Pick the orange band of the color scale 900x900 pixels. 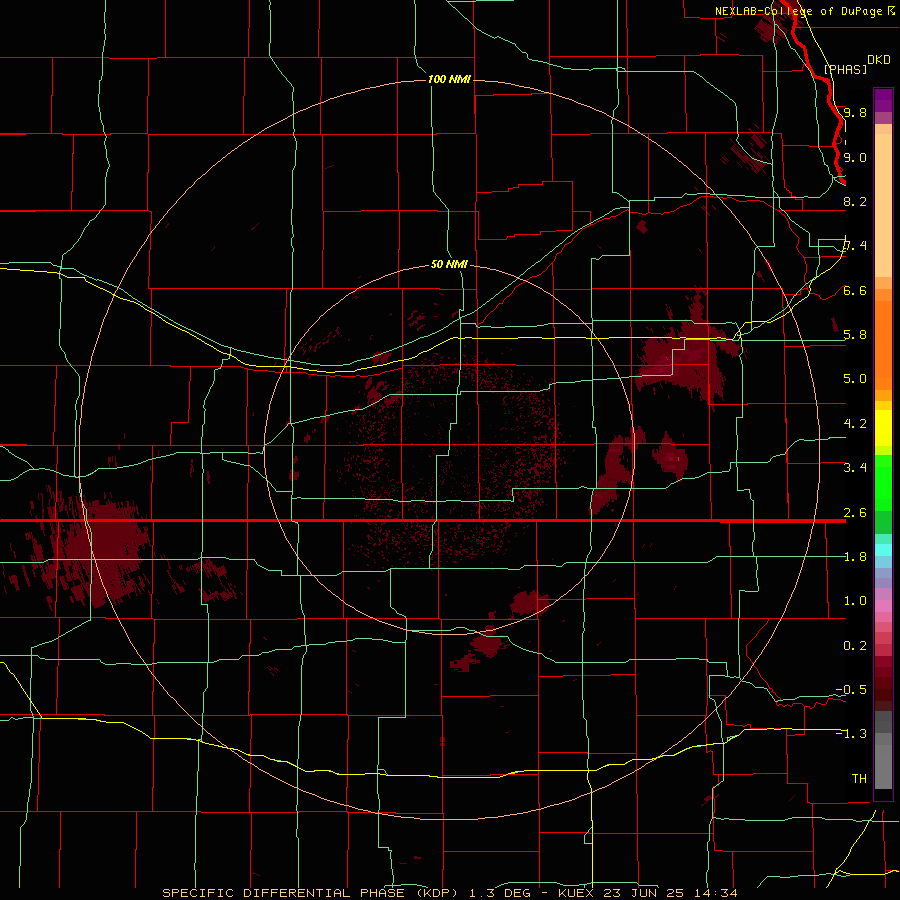point(883,344)
